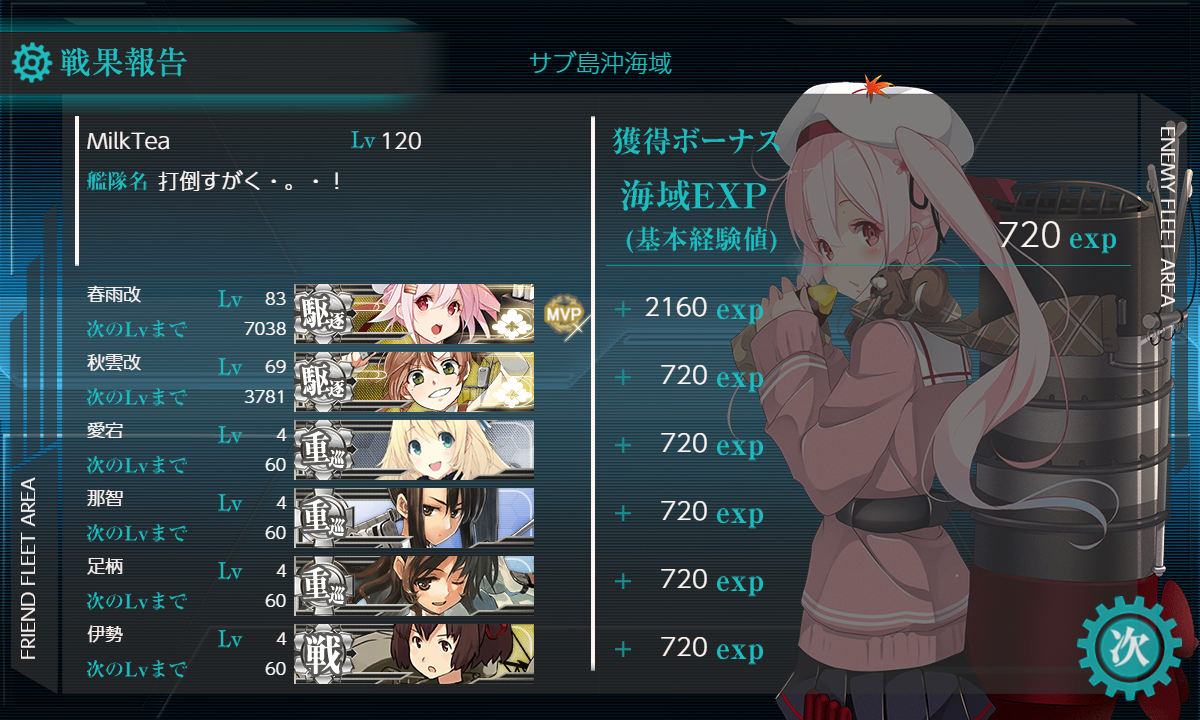Select the 秋雲改 ship banner portrait
1200x720 pixels.
coord(414,382)
